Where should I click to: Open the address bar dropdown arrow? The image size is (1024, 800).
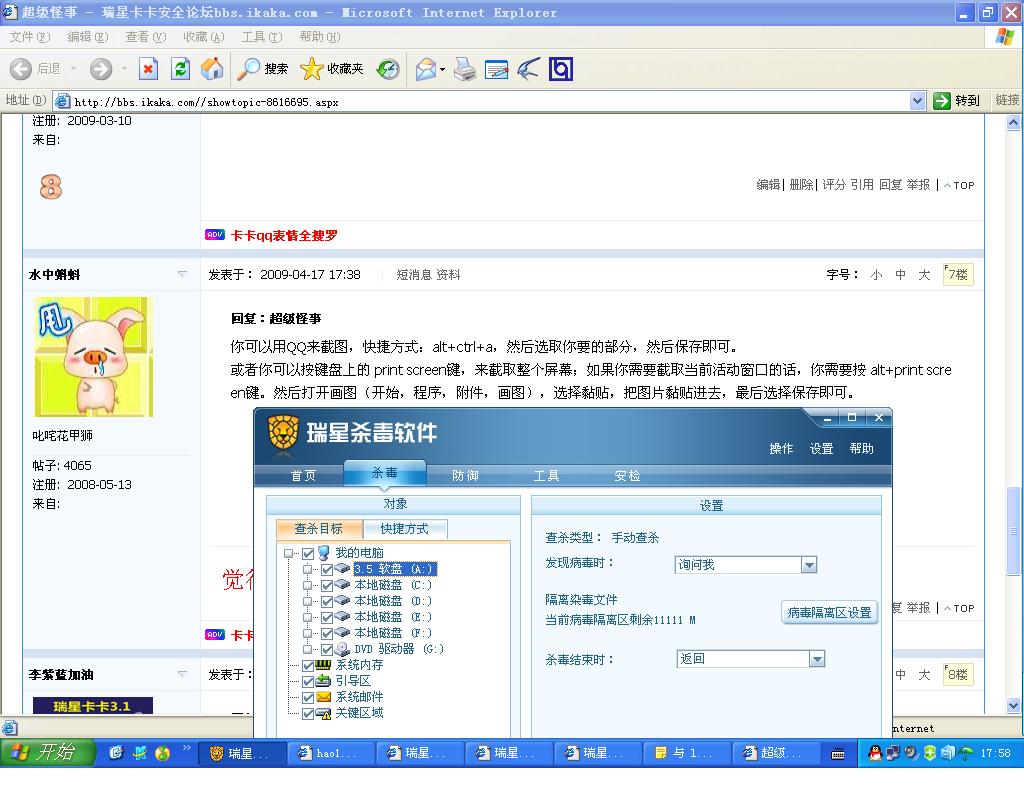click(917, 101)
